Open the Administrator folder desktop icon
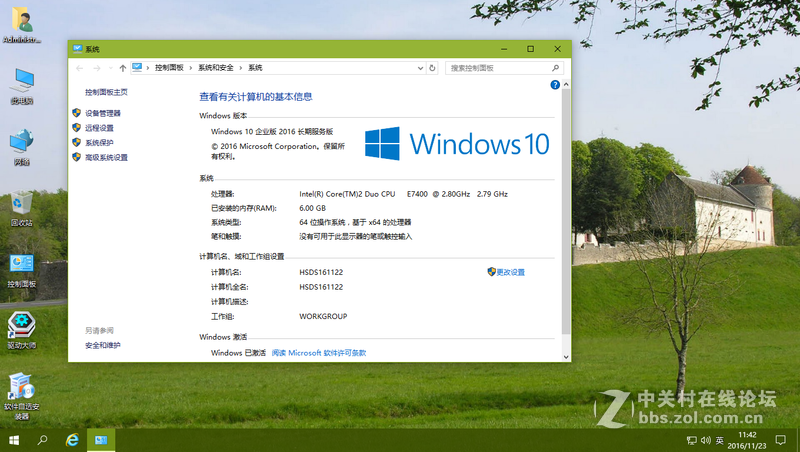This screenshot has height=452, width=800. 21,24
